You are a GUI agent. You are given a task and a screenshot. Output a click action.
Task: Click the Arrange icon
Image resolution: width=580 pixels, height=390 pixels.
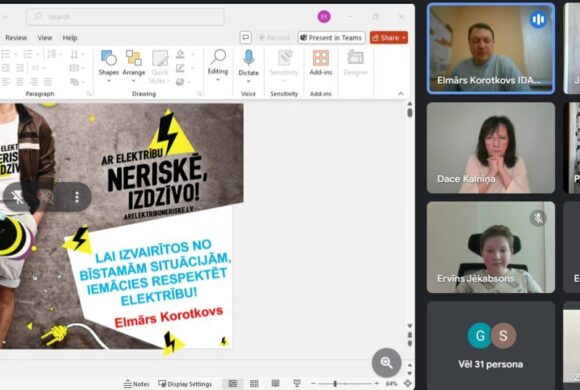click(134, 58)
